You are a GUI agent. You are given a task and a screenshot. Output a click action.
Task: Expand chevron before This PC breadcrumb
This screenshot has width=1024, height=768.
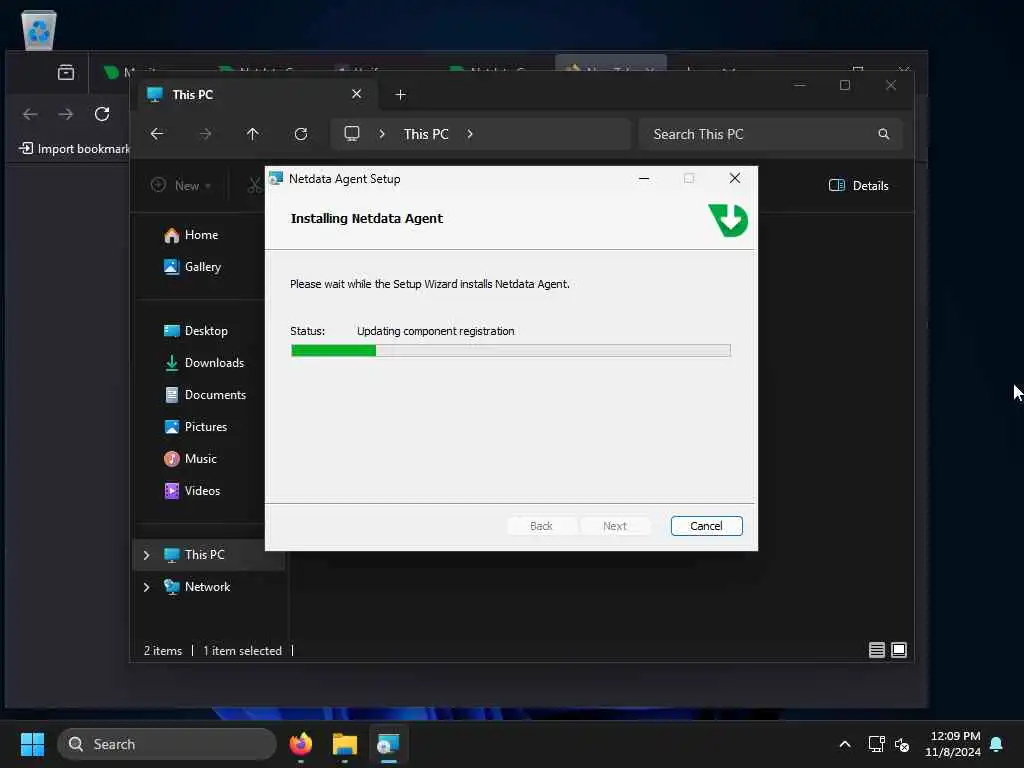[382, 134]
